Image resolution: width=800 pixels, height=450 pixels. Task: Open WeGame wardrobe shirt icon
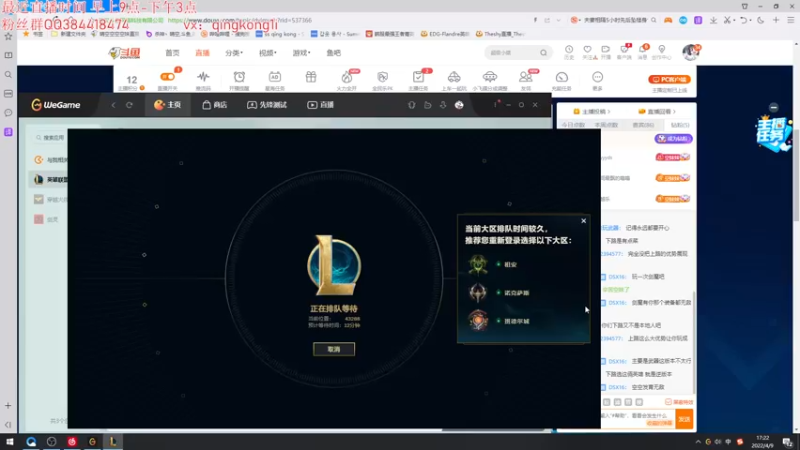[412, 105]
